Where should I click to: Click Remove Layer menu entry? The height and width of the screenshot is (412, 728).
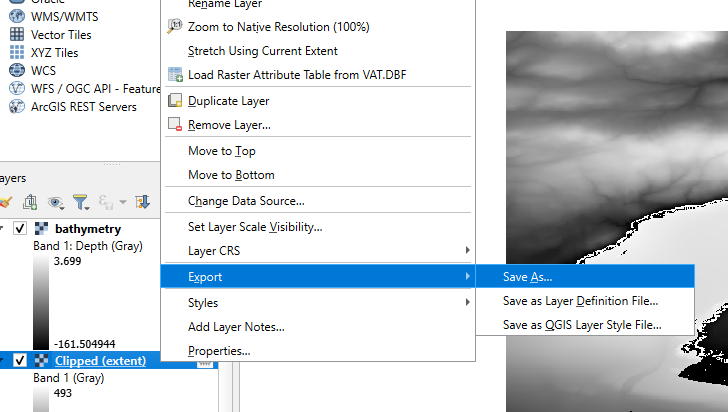coord(229,125)
